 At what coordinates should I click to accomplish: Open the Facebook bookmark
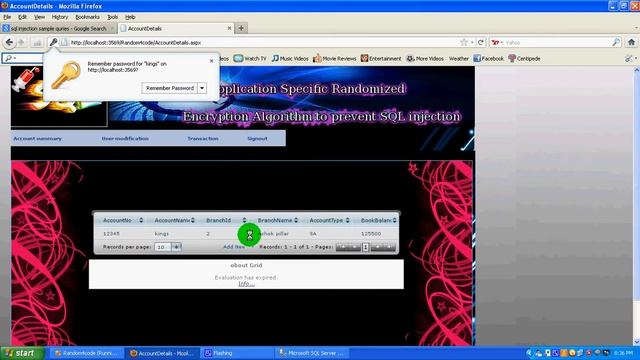tap(489, 58)
